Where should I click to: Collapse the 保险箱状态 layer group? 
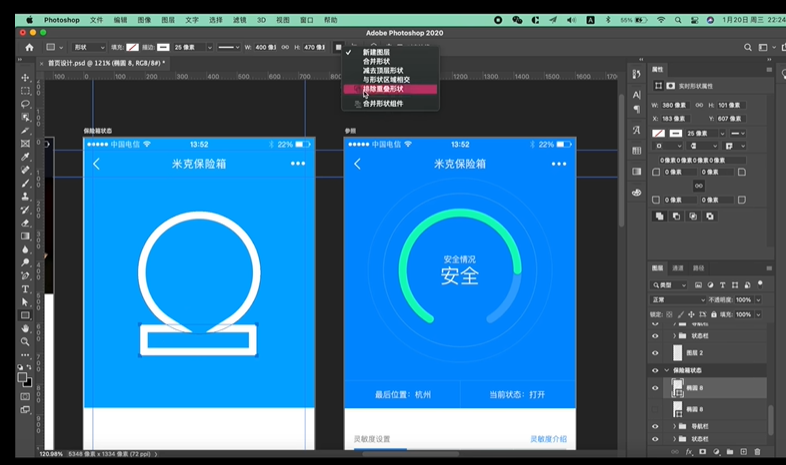click(667, 370)
